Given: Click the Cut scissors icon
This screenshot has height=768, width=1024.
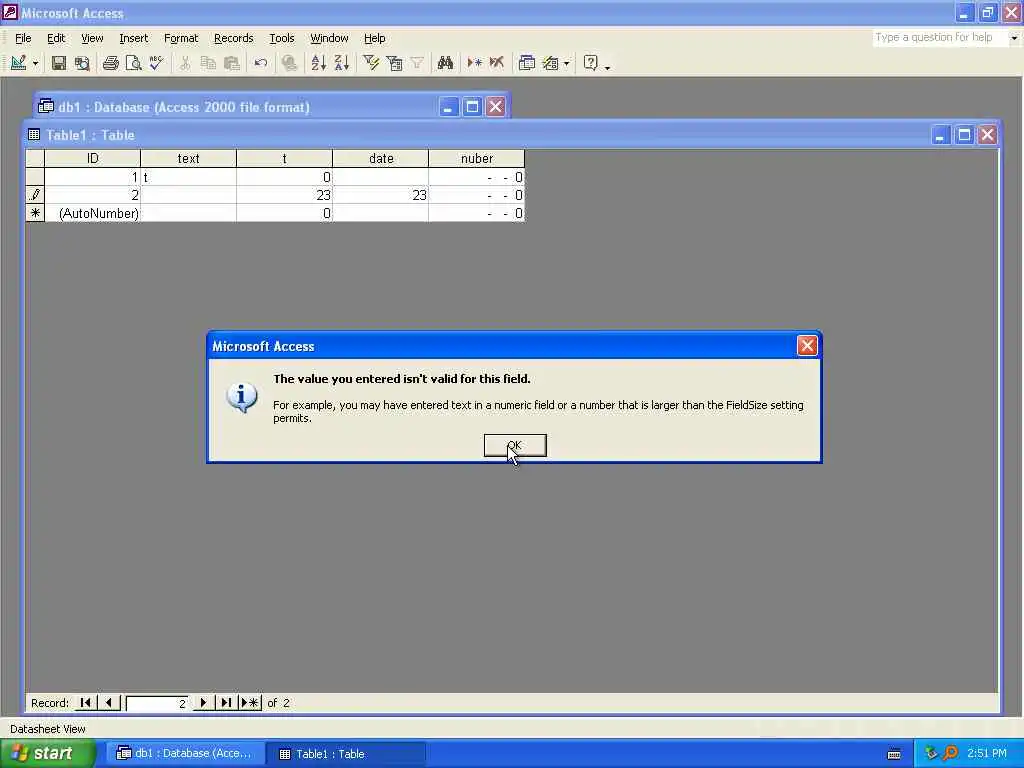Looking at the screenshot, I should [x=185, y=63].
